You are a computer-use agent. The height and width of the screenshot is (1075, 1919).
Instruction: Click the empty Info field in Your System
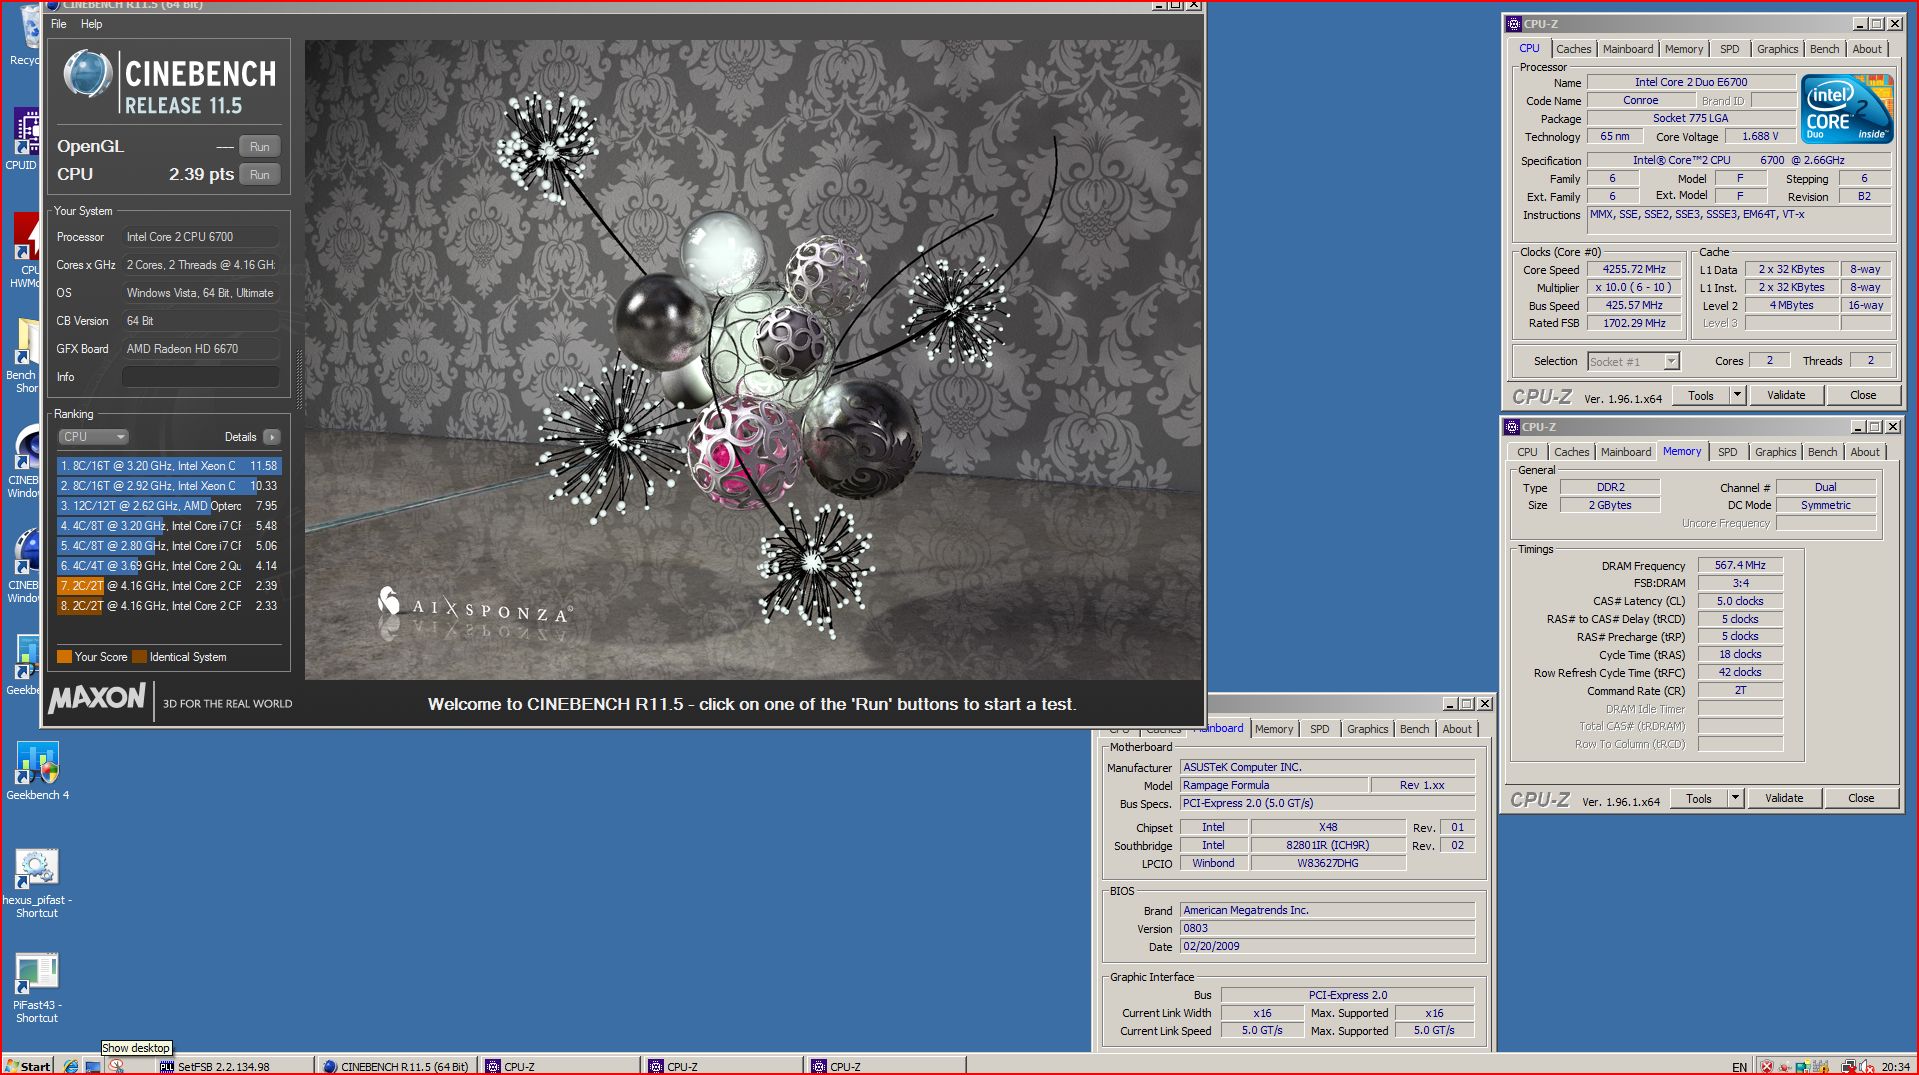pos(201,377)
